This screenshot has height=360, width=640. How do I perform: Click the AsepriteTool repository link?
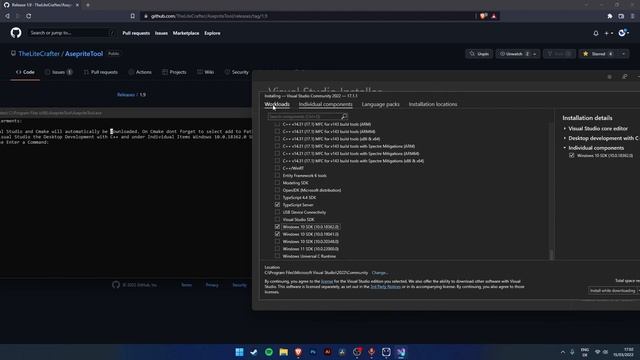84,53
